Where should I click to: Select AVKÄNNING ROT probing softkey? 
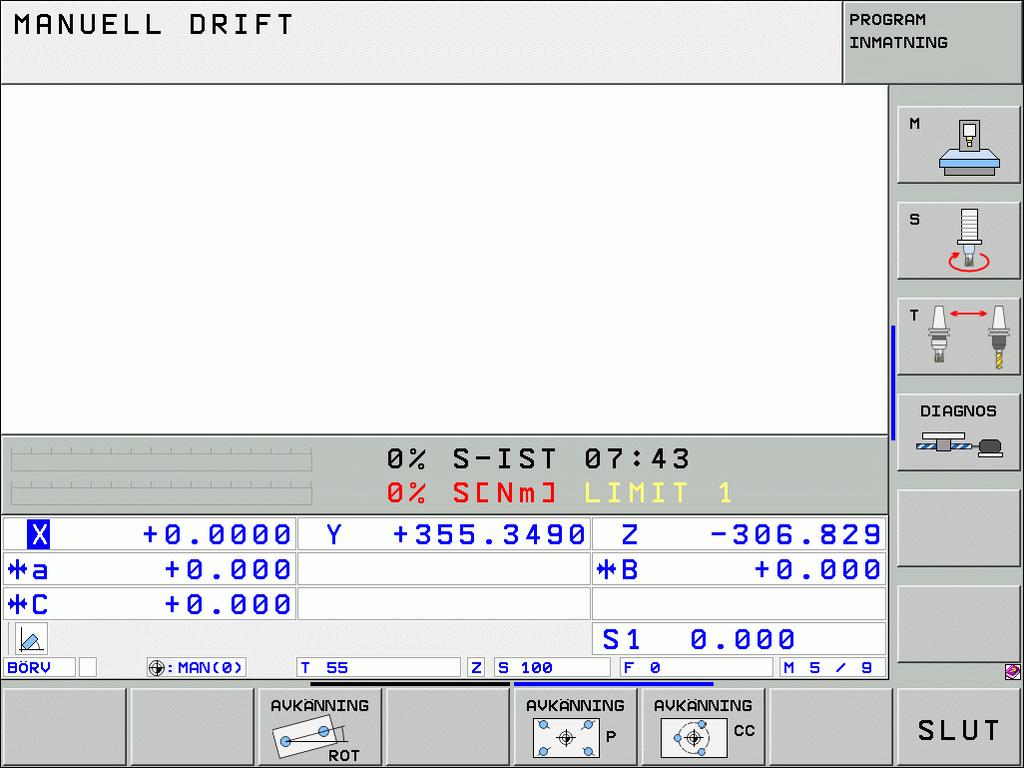tap(319, 728)
